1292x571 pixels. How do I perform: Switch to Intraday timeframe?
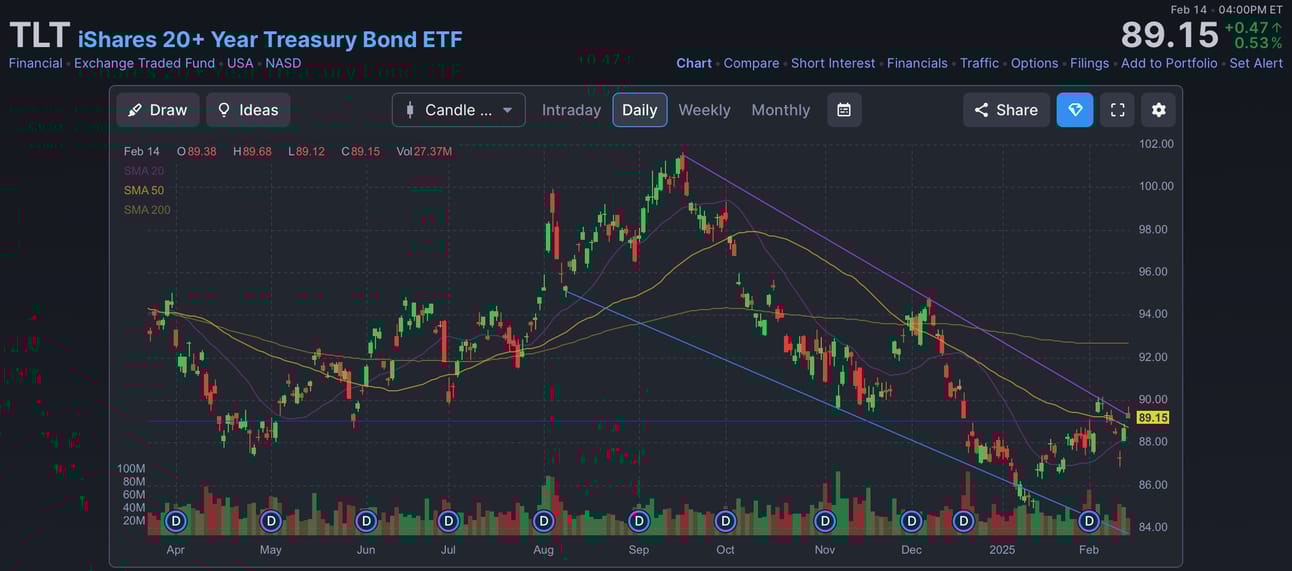click(x=571, y=110)
